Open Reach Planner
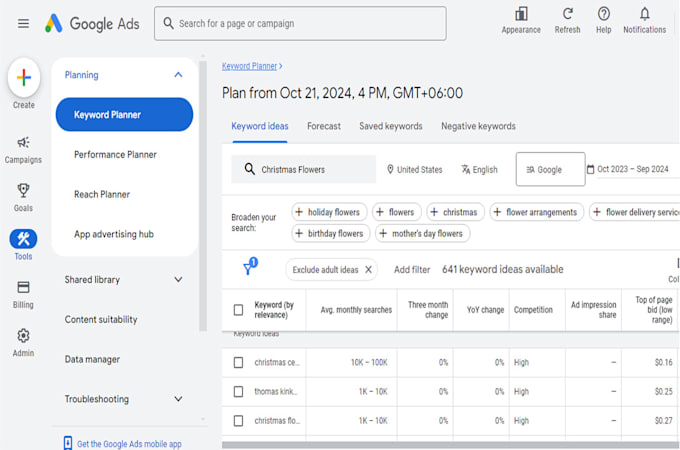Viewport: 680px width, 450px height. [x=102, y=194]
